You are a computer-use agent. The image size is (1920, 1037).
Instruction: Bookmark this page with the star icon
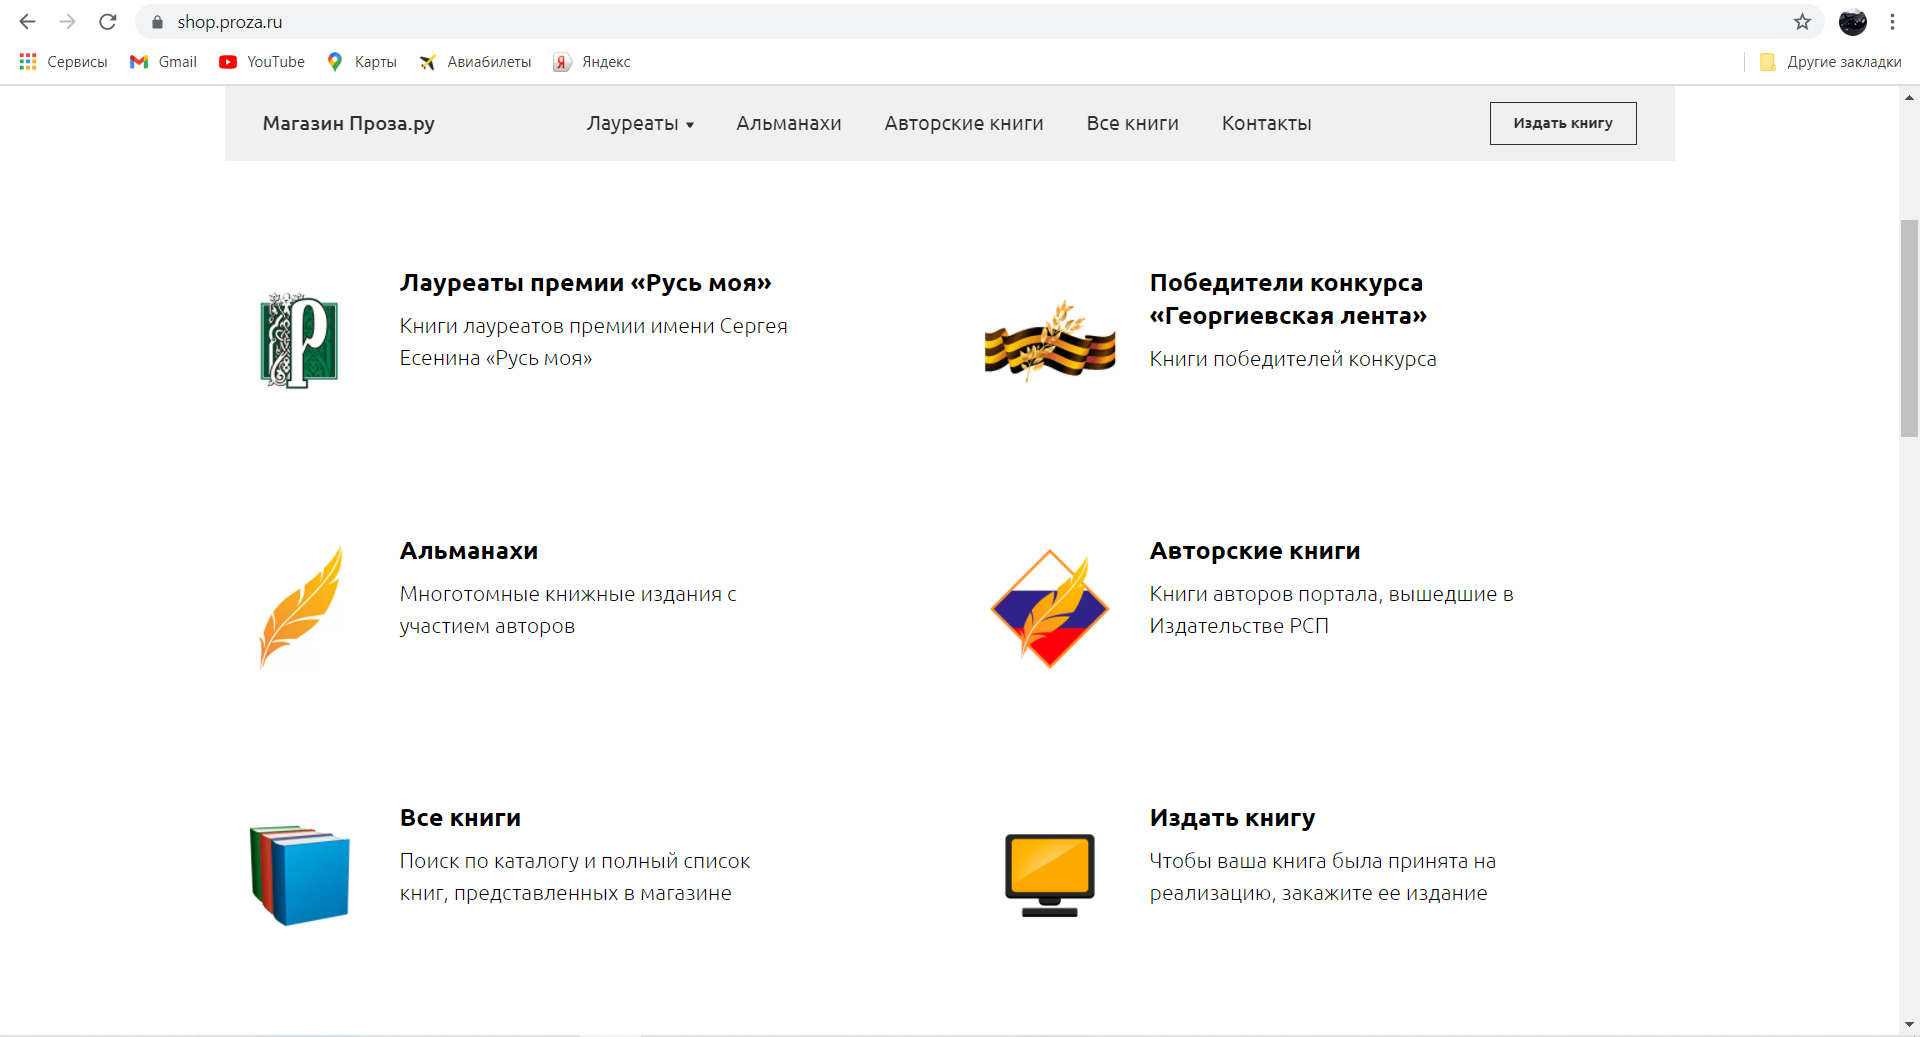[1802, 21]
